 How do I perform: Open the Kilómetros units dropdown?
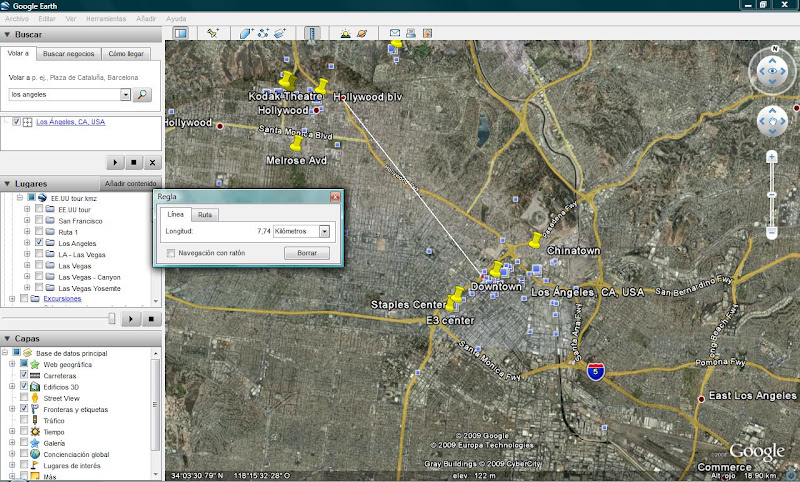pos(324,232)
